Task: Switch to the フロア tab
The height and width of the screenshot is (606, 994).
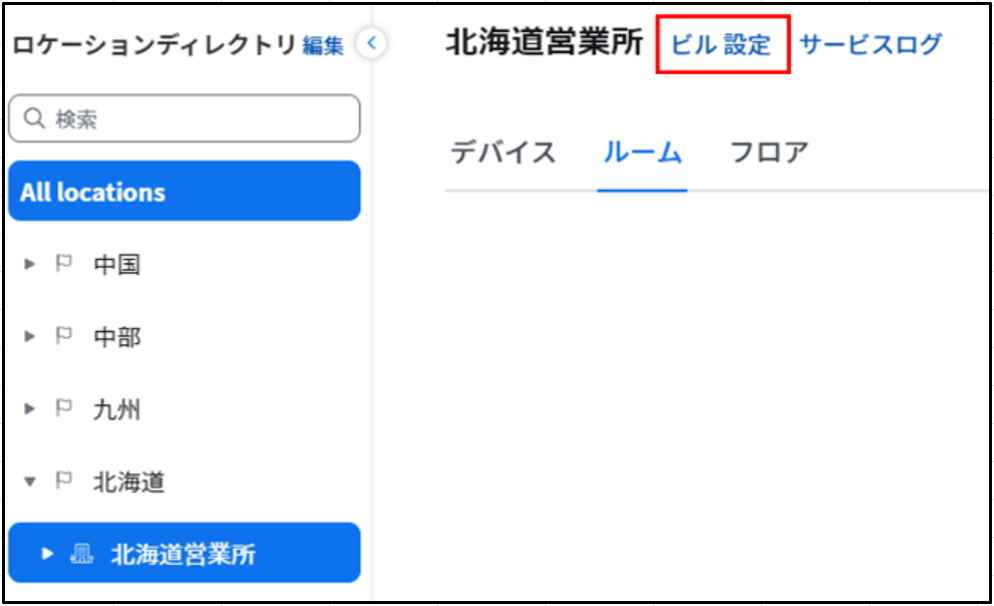Action: click(x=769, y=153)
